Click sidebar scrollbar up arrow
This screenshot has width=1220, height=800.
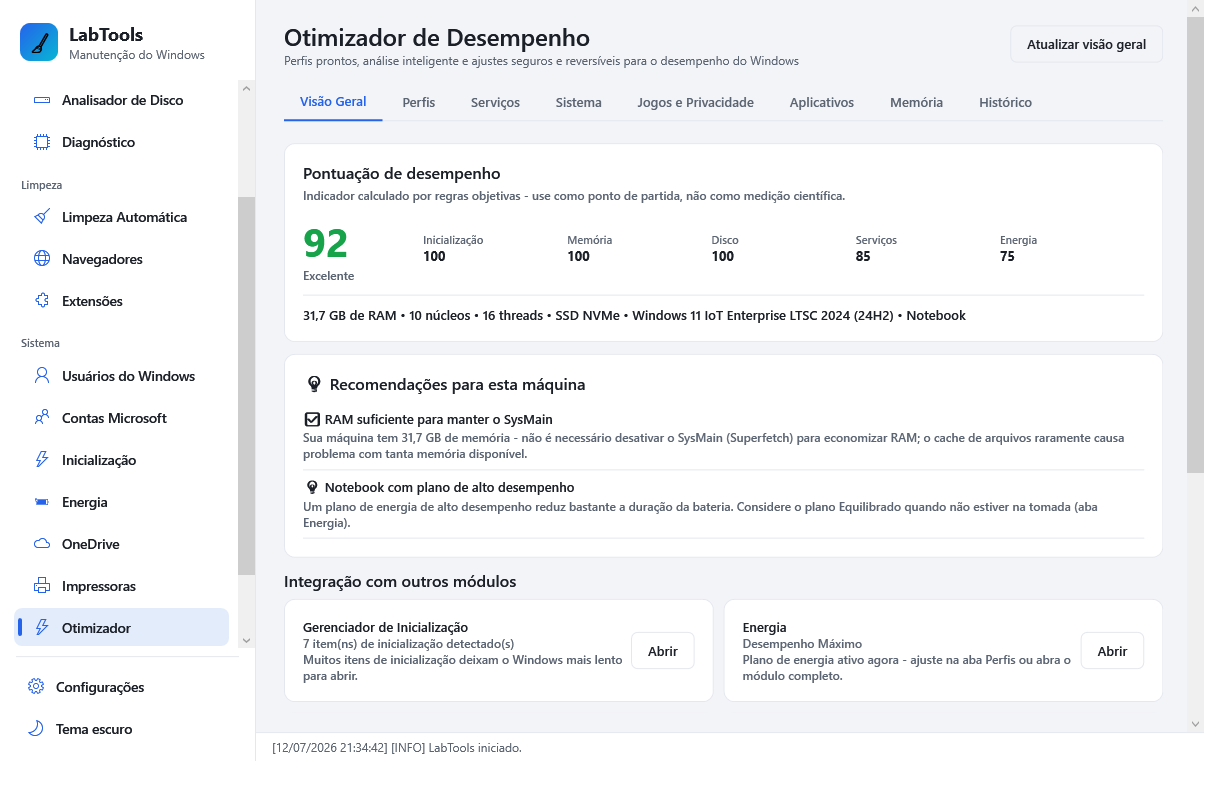247,88
